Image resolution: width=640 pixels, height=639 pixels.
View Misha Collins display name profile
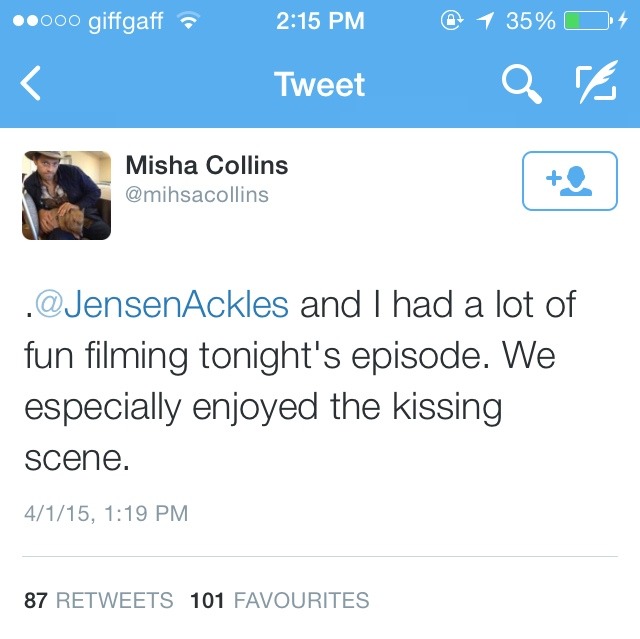coord(207,165)
